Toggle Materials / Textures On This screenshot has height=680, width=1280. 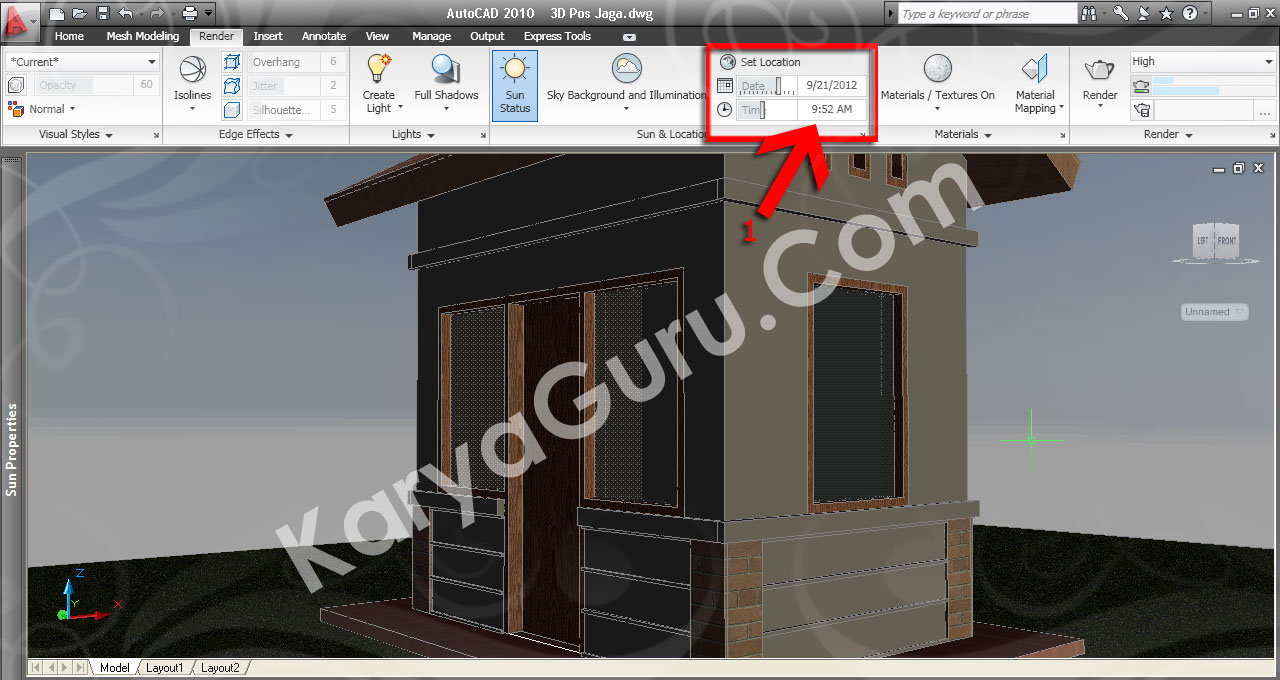(937, 69)
